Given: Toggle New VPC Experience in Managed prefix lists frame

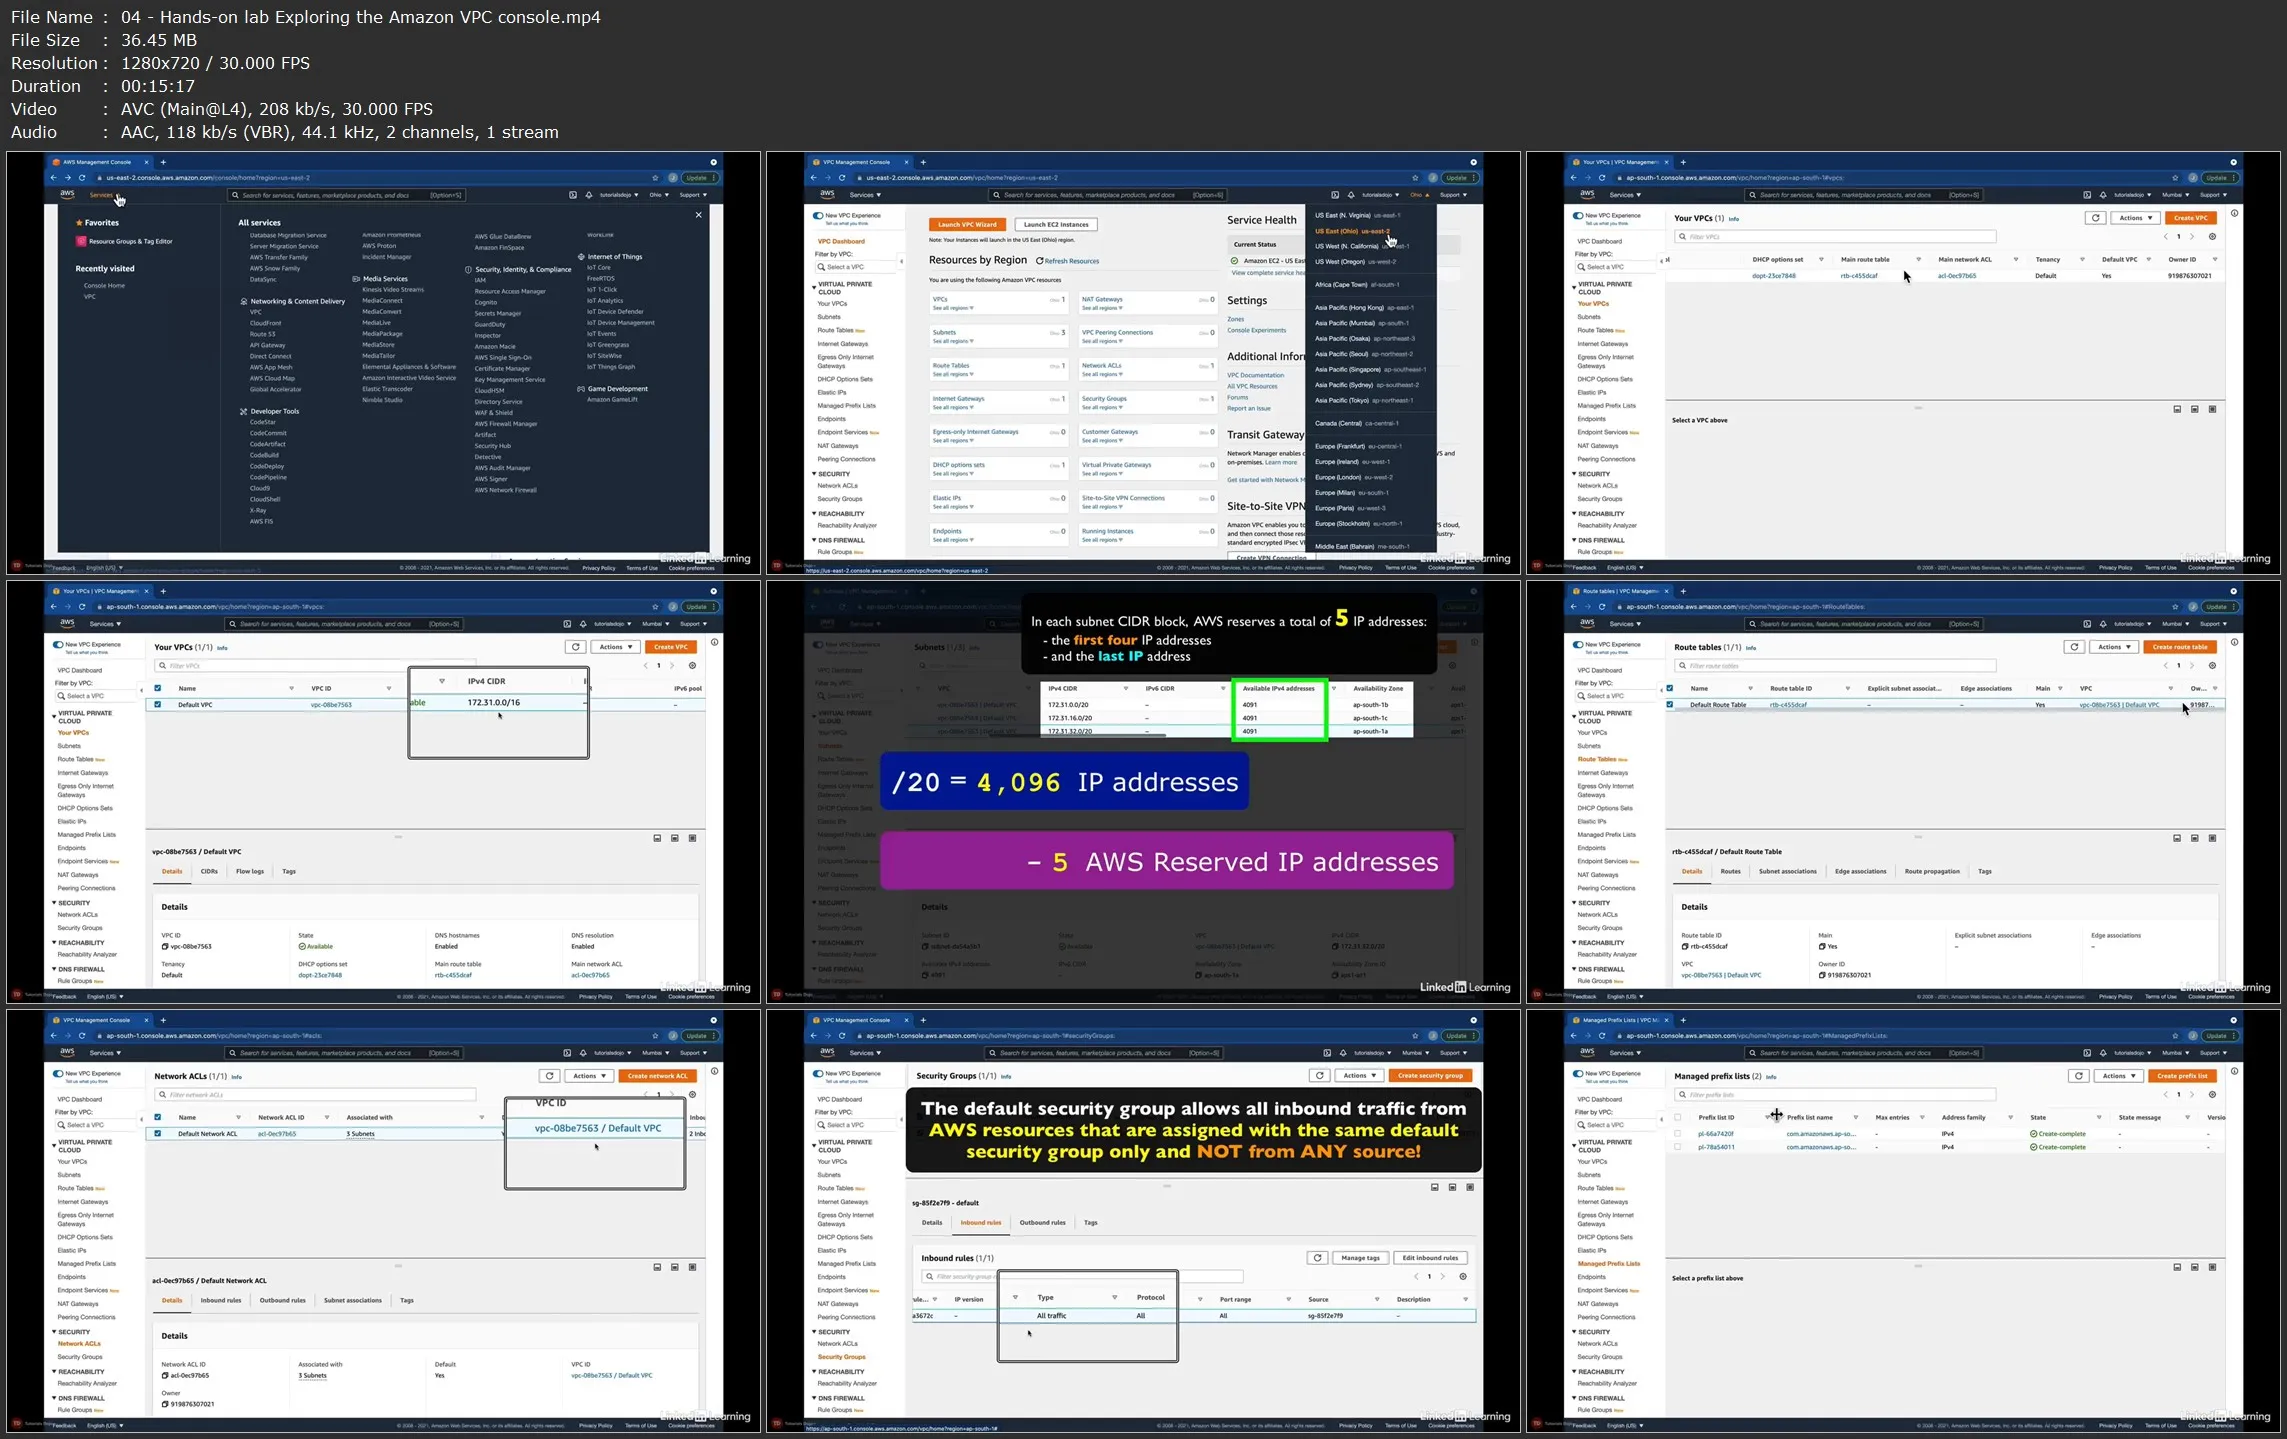Looking at the screenshot, I should click(1578, 1074).
